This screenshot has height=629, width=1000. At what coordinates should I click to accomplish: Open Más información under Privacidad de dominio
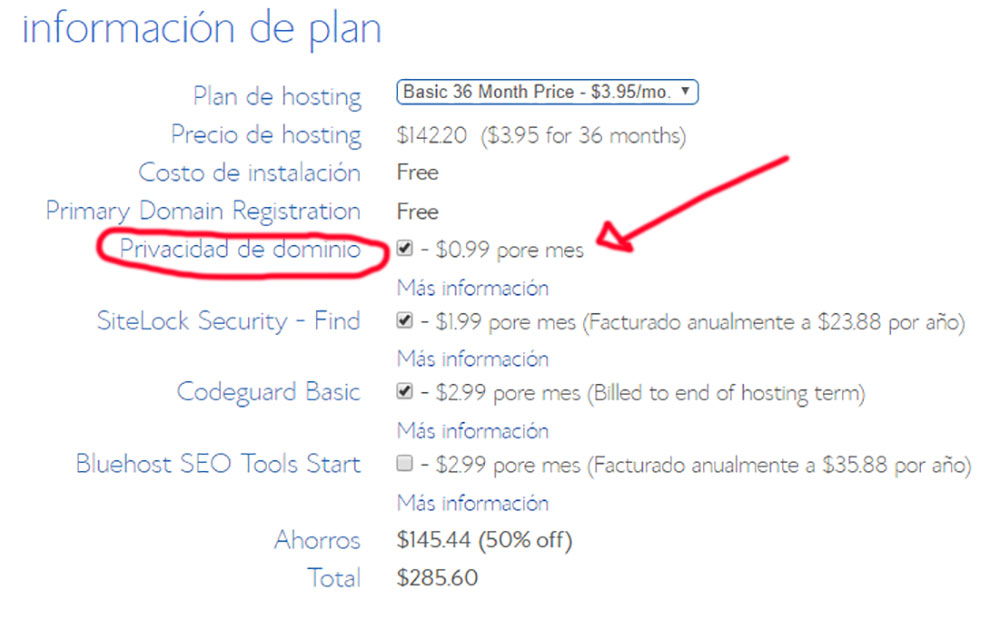473,288
